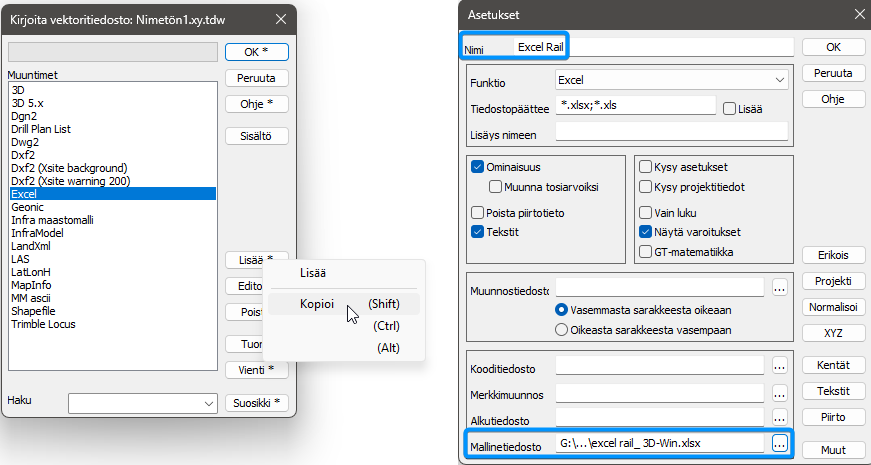The height and width of the screenshot is (465, 871).
Task: Click browse button next to Mallinetiedosto field
Action: point(780,442)
